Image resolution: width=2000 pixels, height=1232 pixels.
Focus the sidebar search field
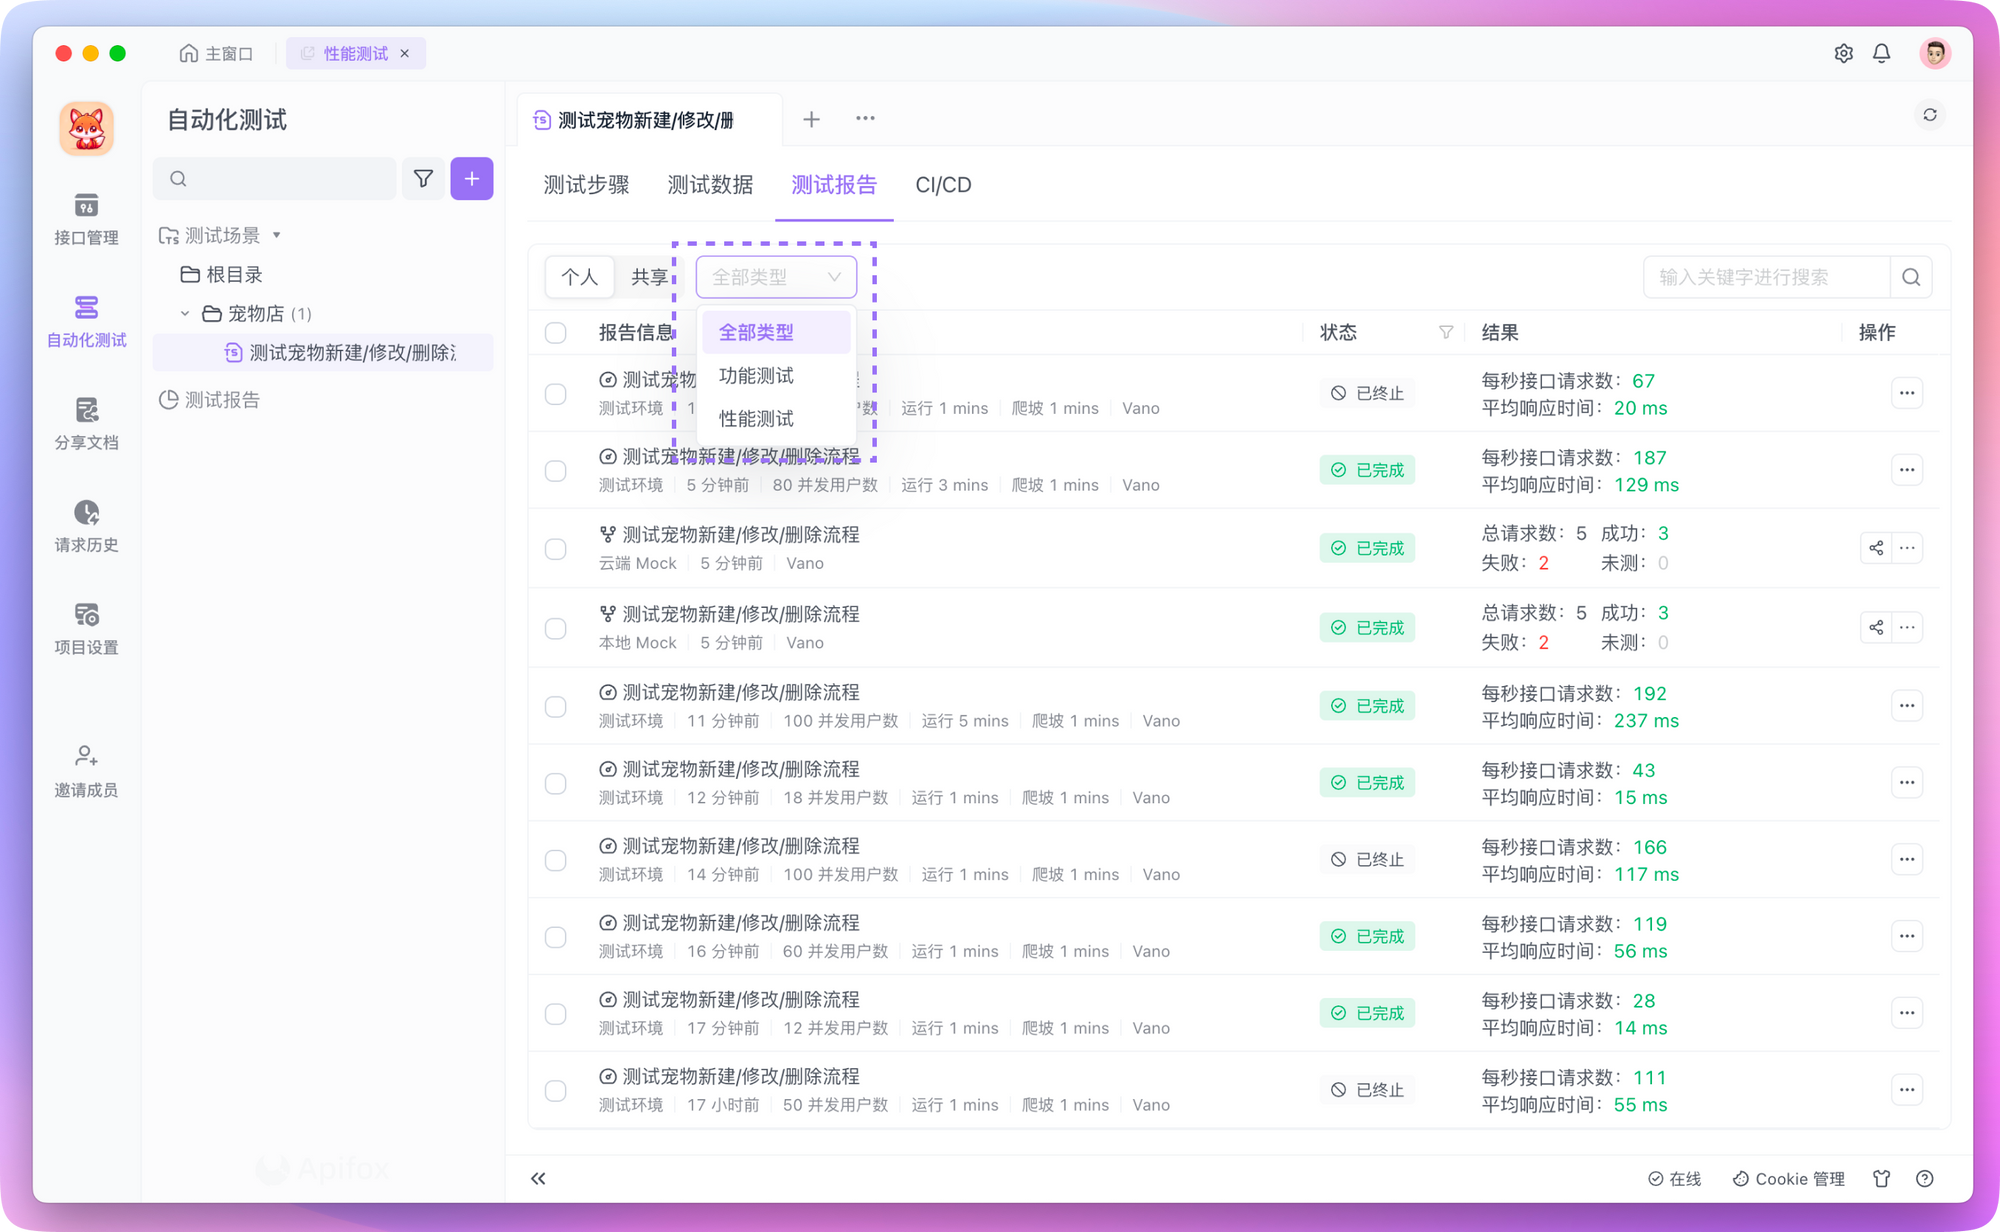coord(275,178)
